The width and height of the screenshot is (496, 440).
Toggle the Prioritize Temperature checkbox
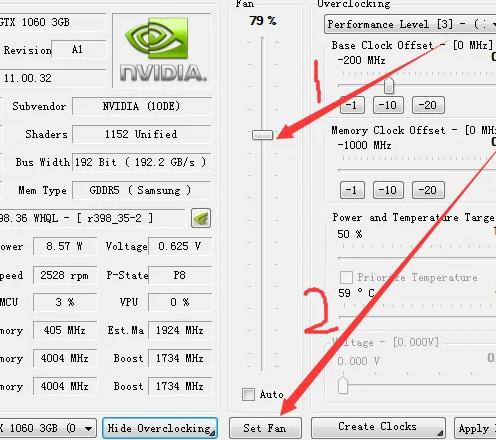coord(346,277)
